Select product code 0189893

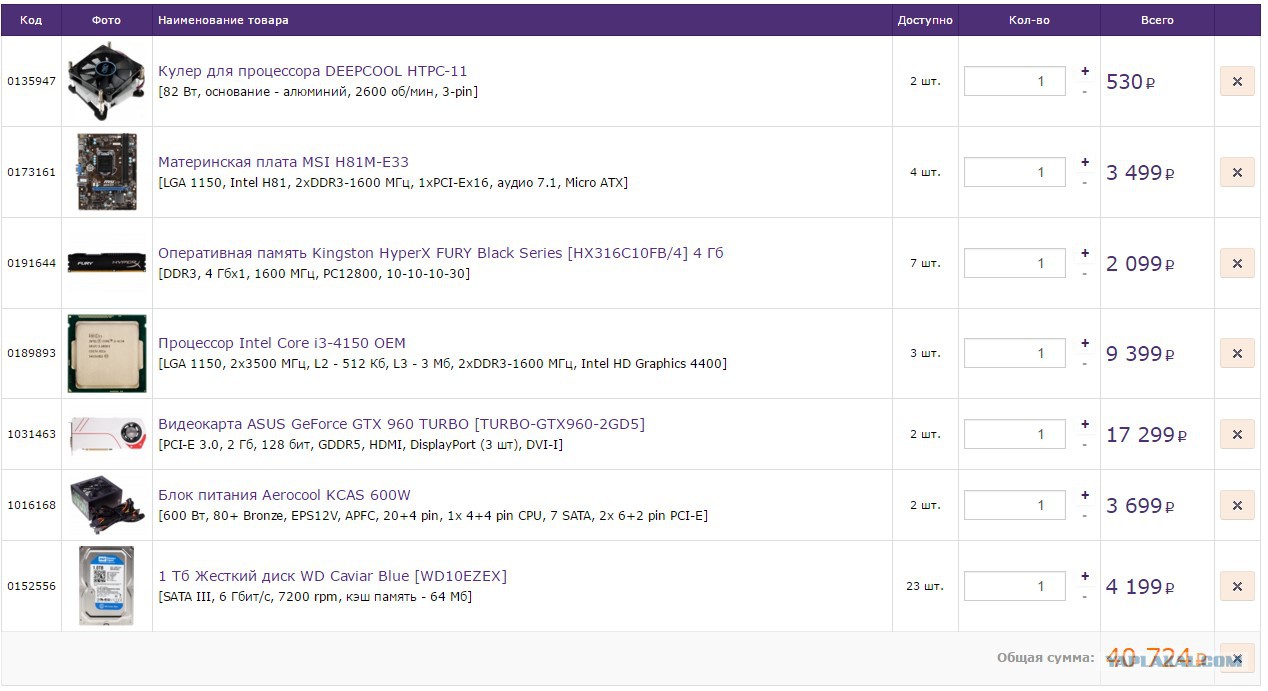[x=31, y=353]
